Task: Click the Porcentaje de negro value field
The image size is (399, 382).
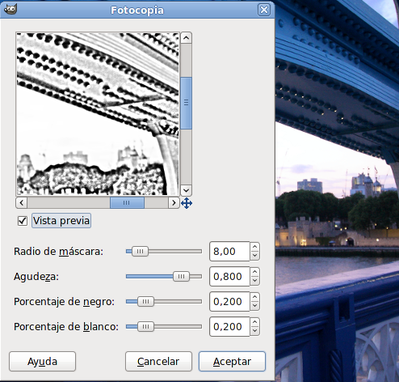Action: (230, 301)
